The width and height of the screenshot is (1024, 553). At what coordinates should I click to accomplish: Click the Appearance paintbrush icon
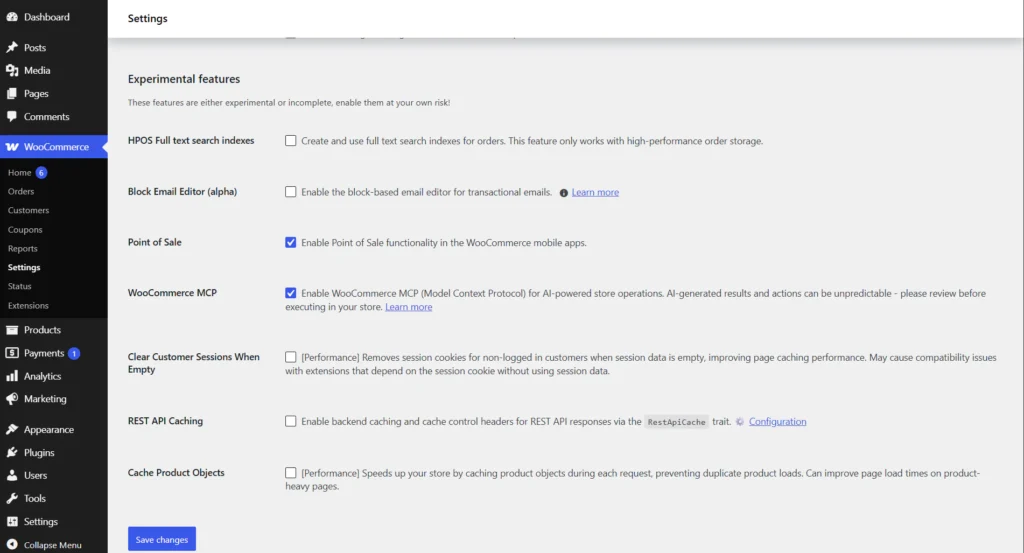[x=12, y=429]
